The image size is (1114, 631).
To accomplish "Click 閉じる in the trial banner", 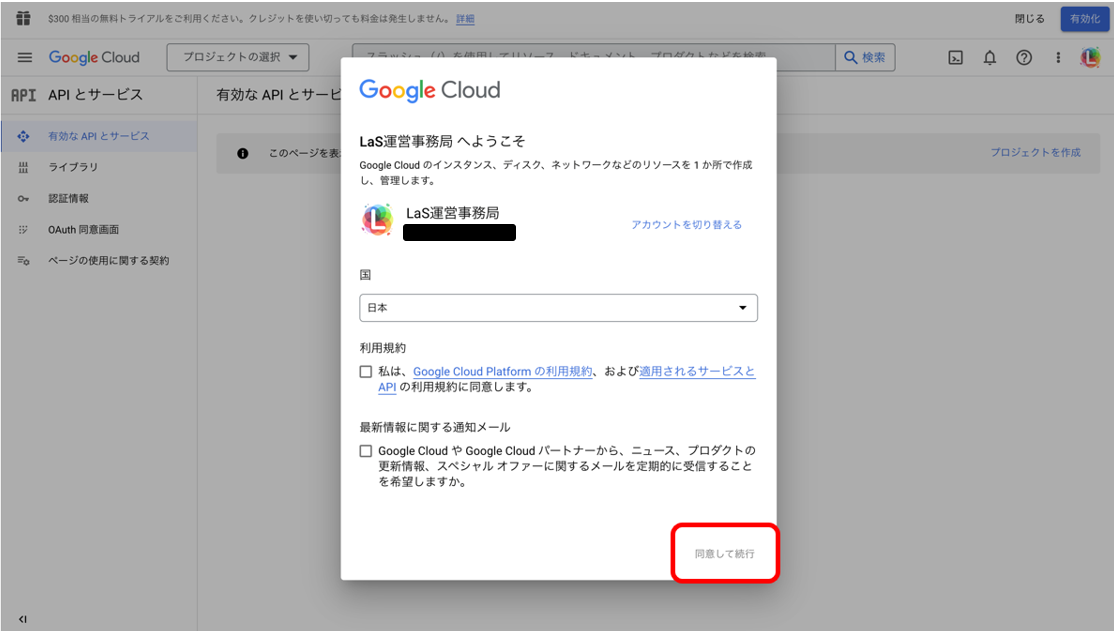I will [1029, 19].
